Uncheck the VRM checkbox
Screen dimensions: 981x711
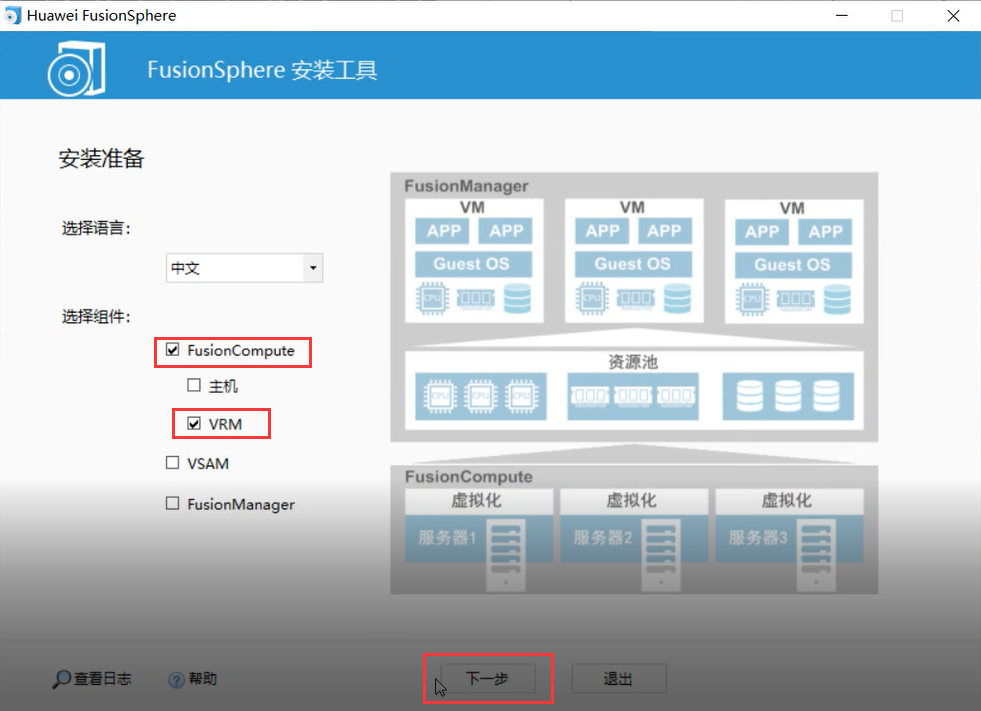pos(194,424)
